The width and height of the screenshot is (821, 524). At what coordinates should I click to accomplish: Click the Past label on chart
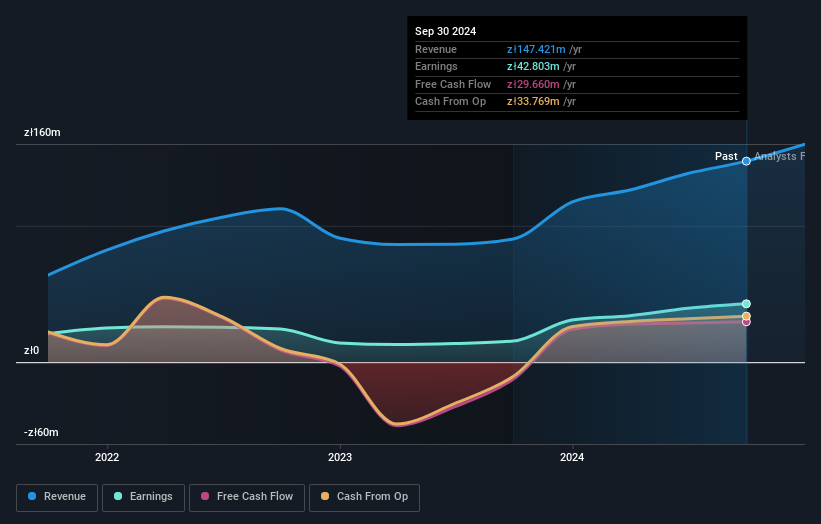coord(726,156)
